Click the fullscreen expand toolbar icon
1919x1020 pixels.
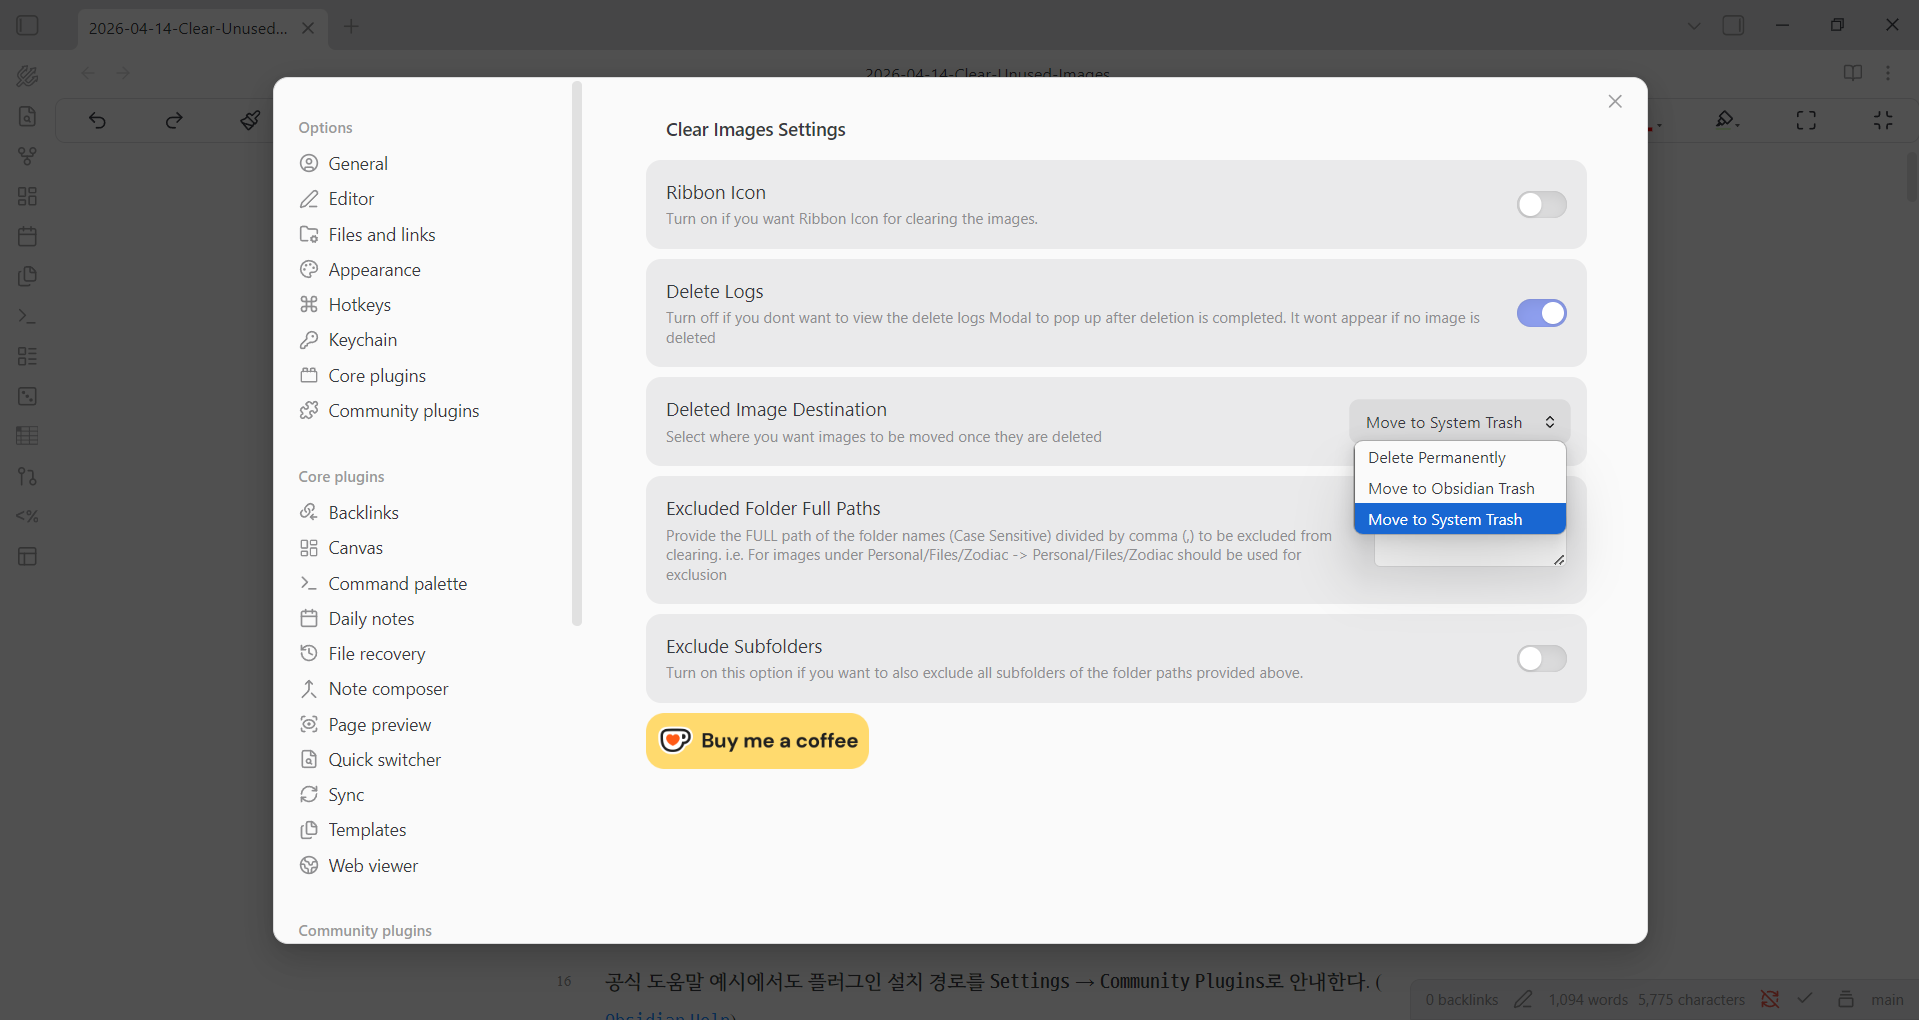coord(1806,120)
